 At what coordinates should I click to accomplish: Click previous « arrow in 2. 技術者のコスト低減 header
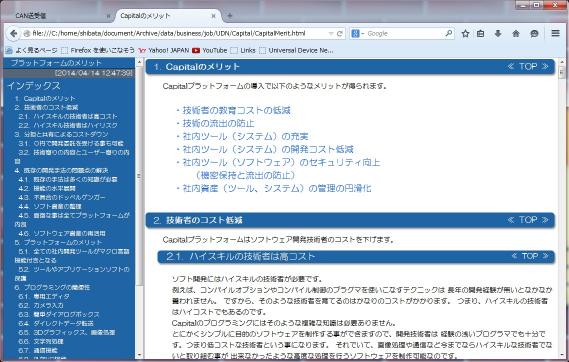tap(511, 220)
